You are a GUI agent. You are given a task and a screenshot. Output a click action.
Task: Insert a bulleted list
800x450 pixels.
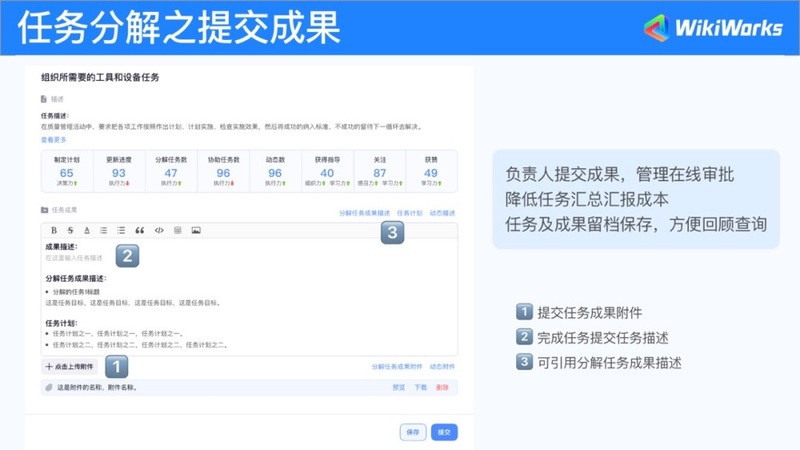121,230
